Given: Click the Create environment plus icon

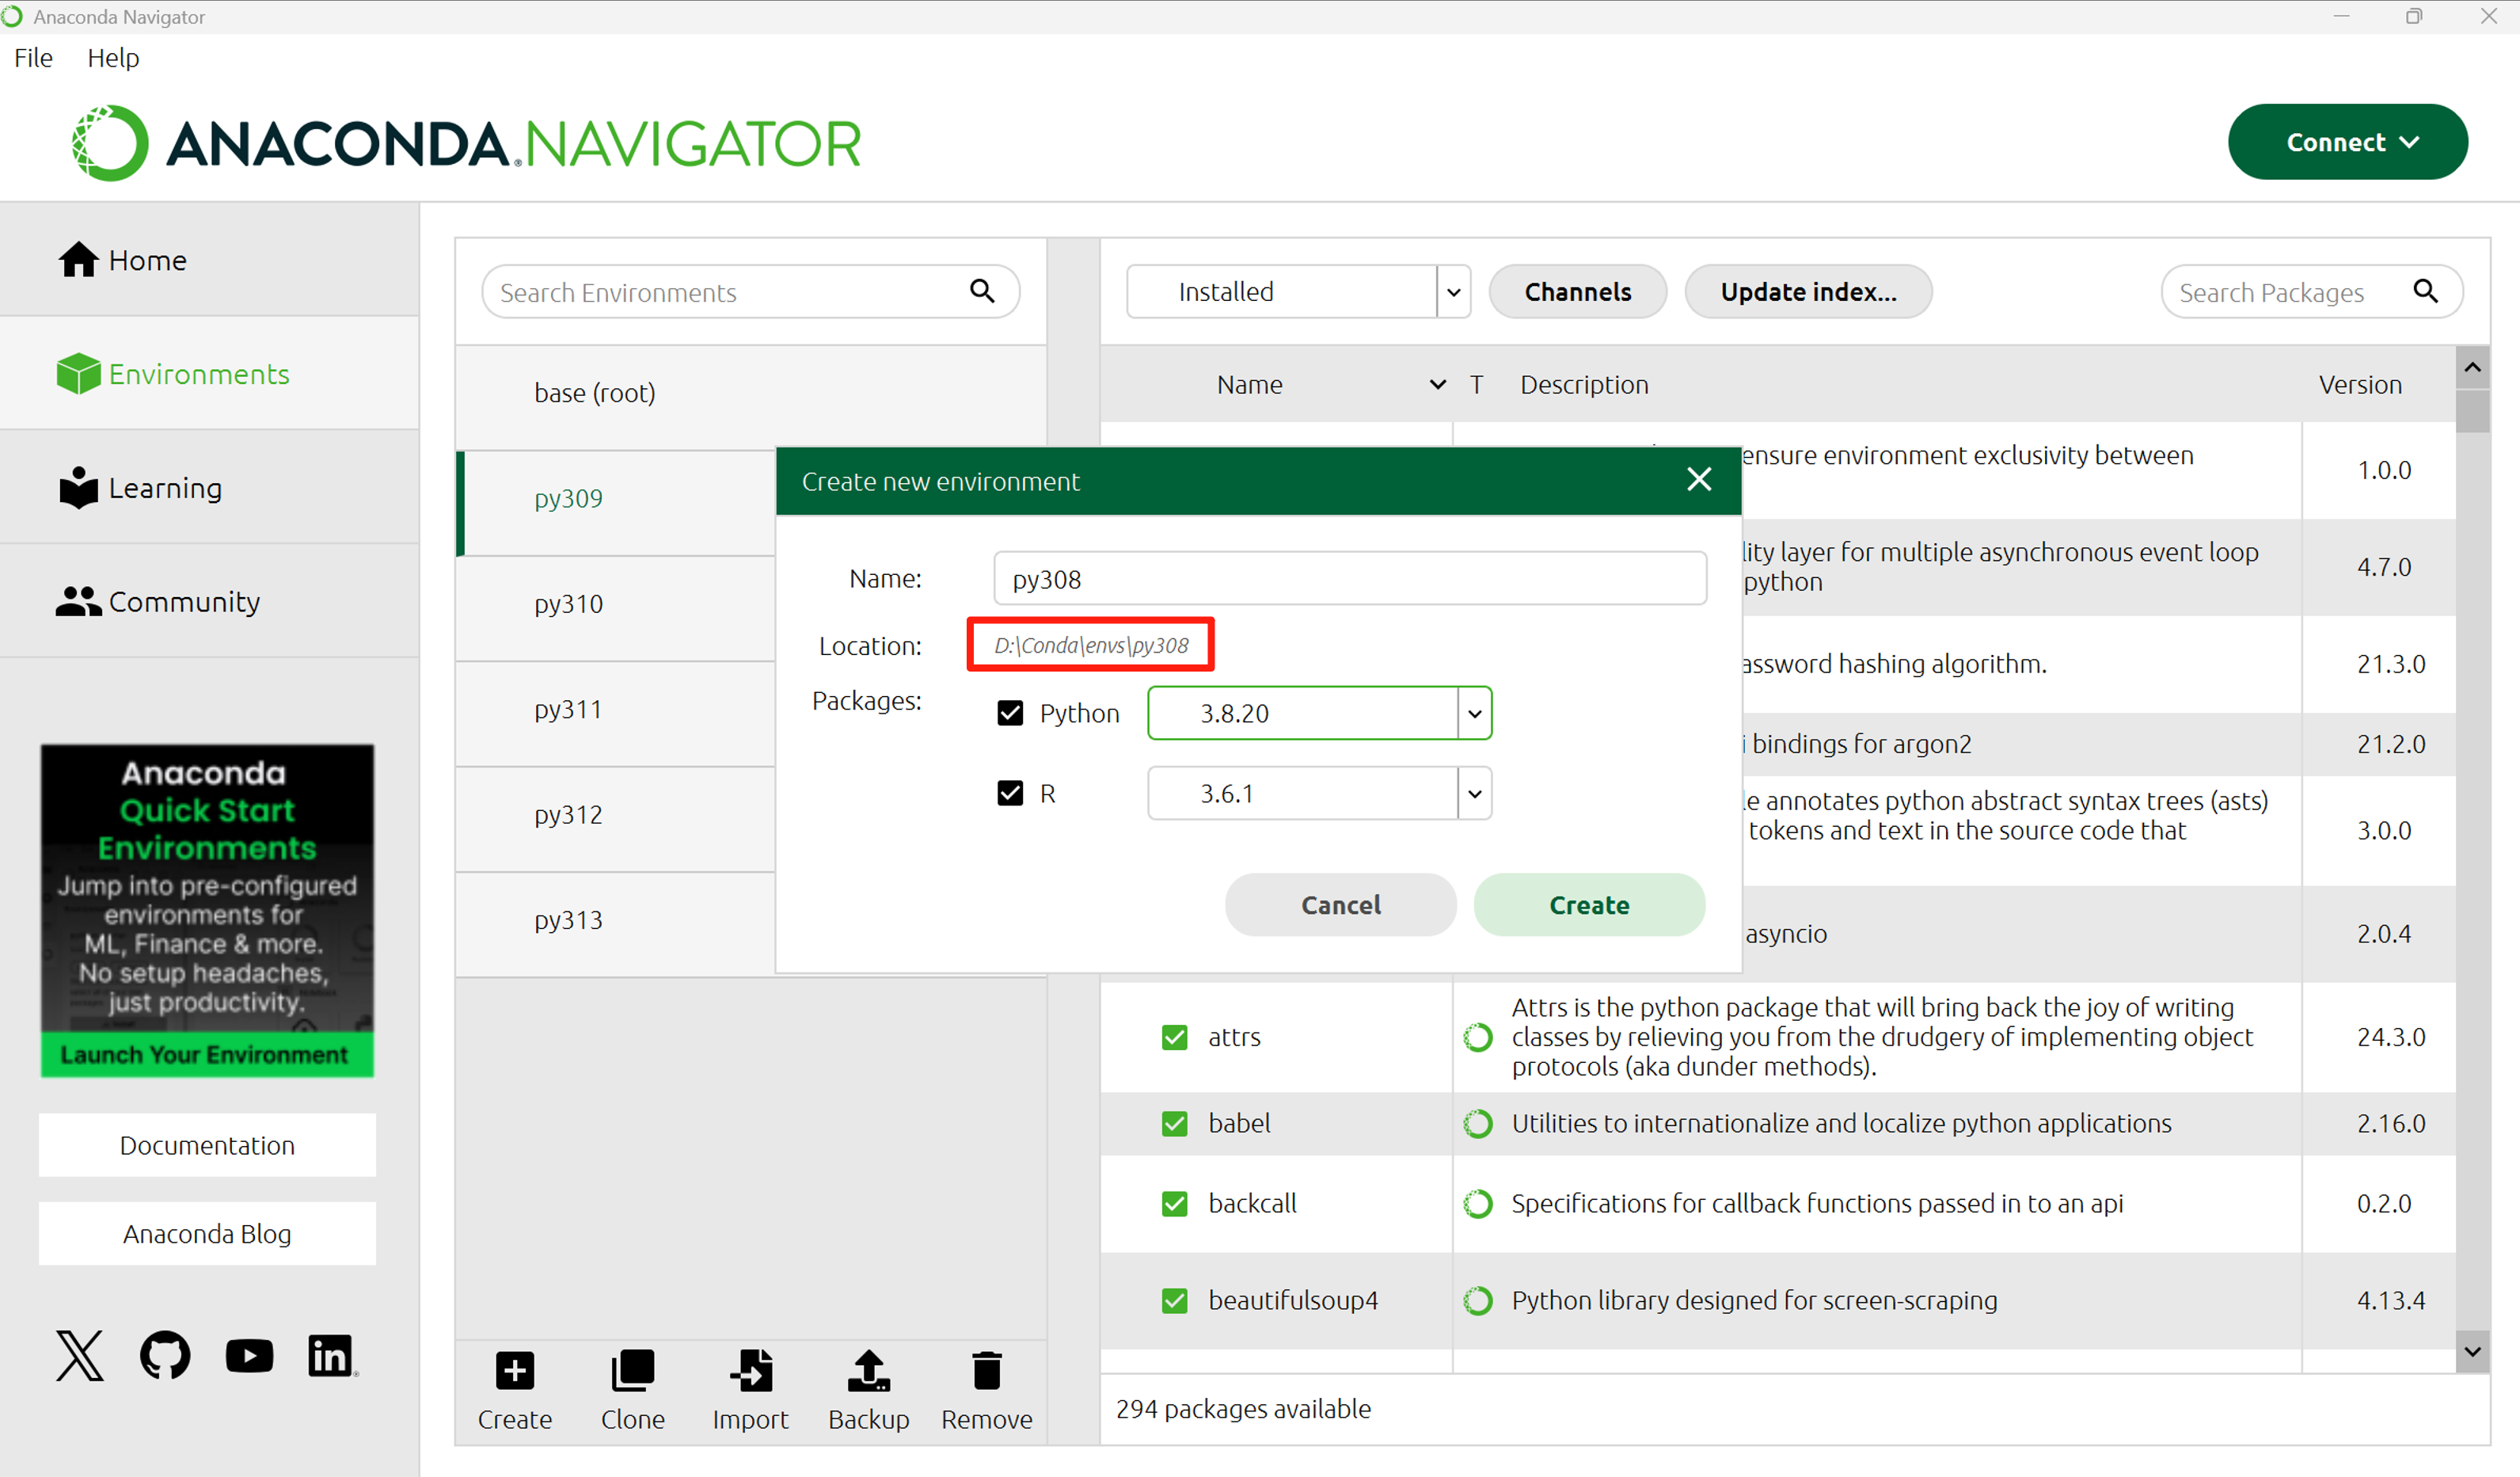Looking at the screenshot, I should [x=515, y=1371].
